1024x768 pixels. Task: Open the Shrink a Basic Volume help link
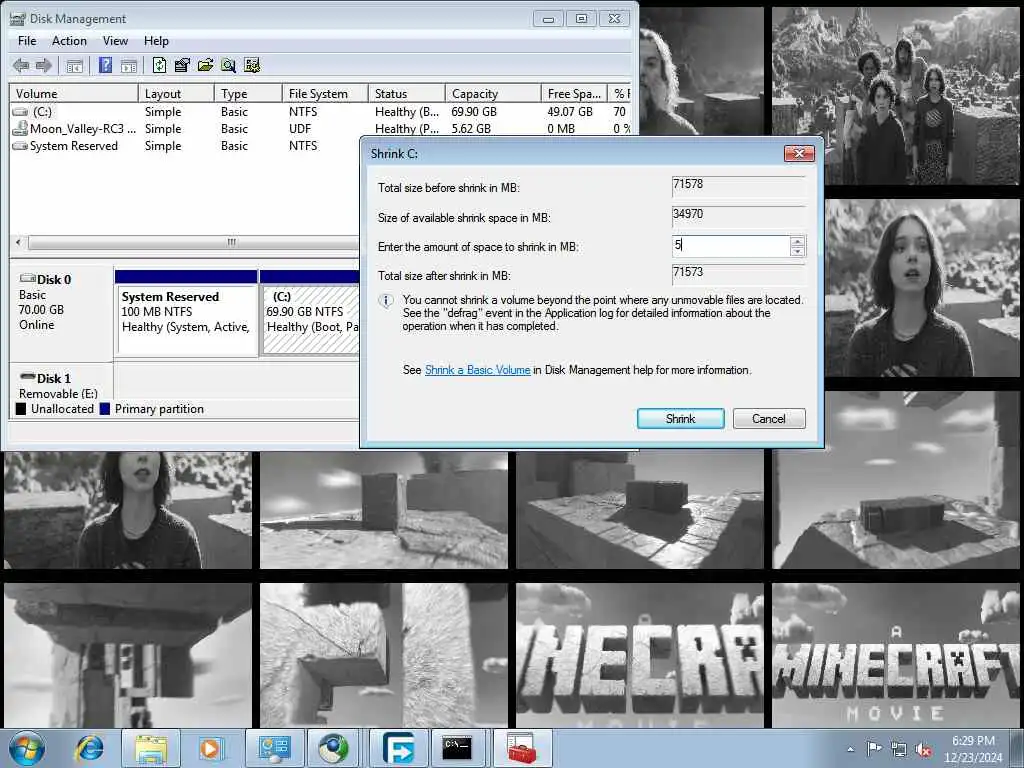(x=477, y=370)
